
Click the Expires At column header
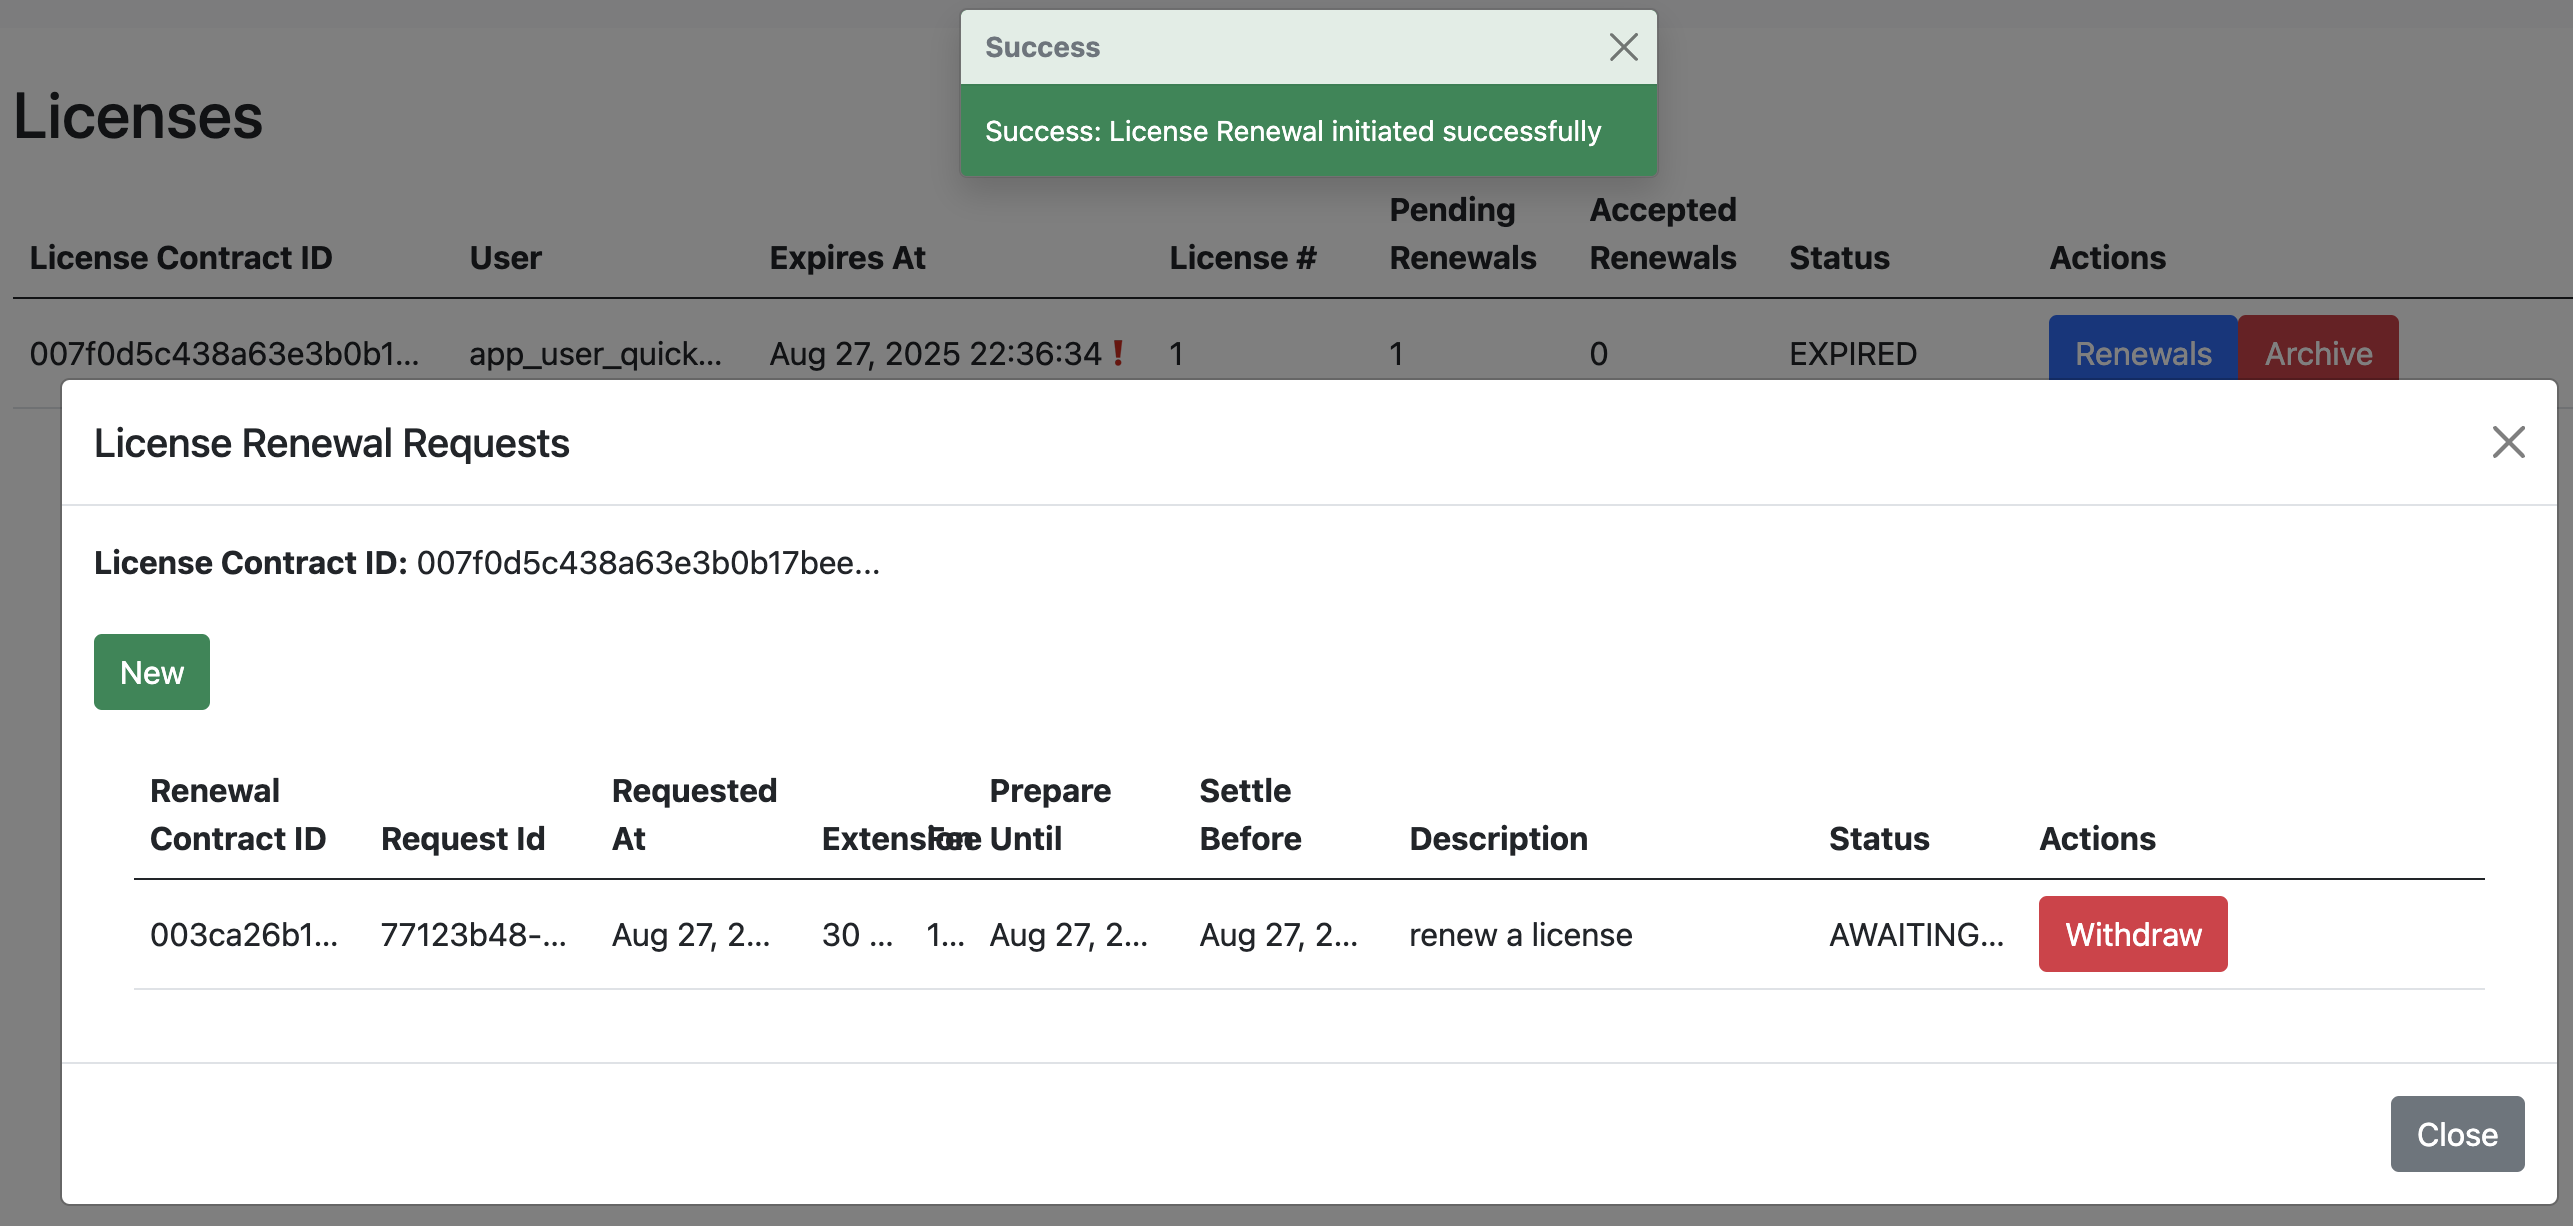coord(847,258)
